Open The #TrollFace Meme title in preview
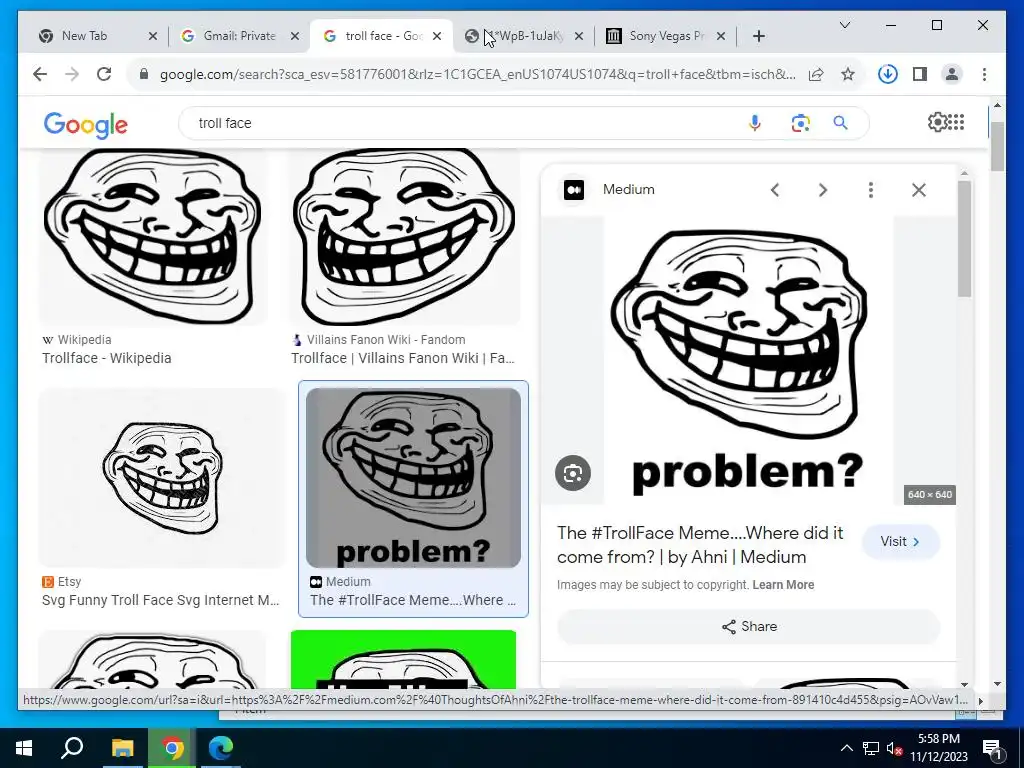The image size is (1024, 768). pos(700,545)
